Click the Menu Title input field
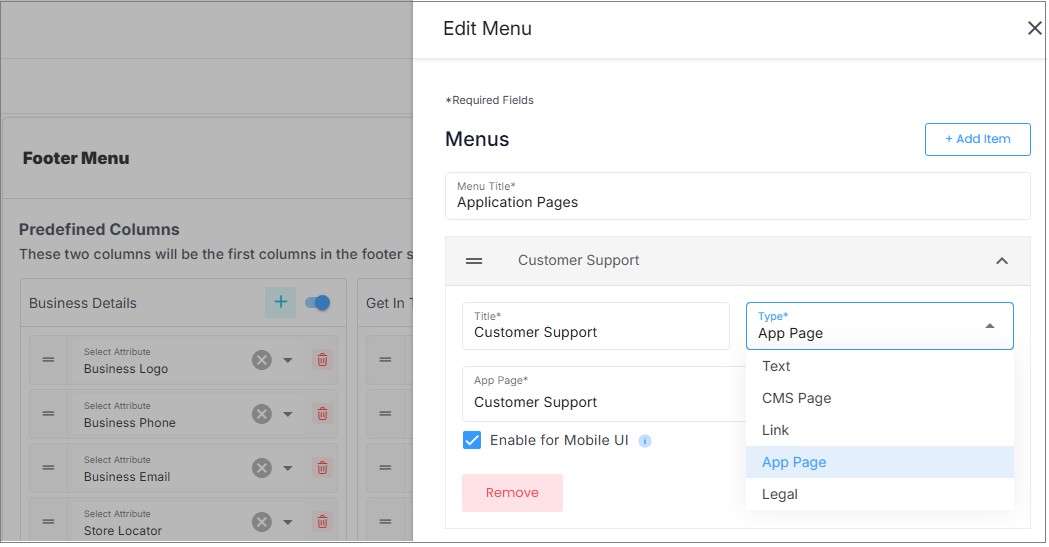This screenshot has width=1049, height=547. [x=737, y=197]
